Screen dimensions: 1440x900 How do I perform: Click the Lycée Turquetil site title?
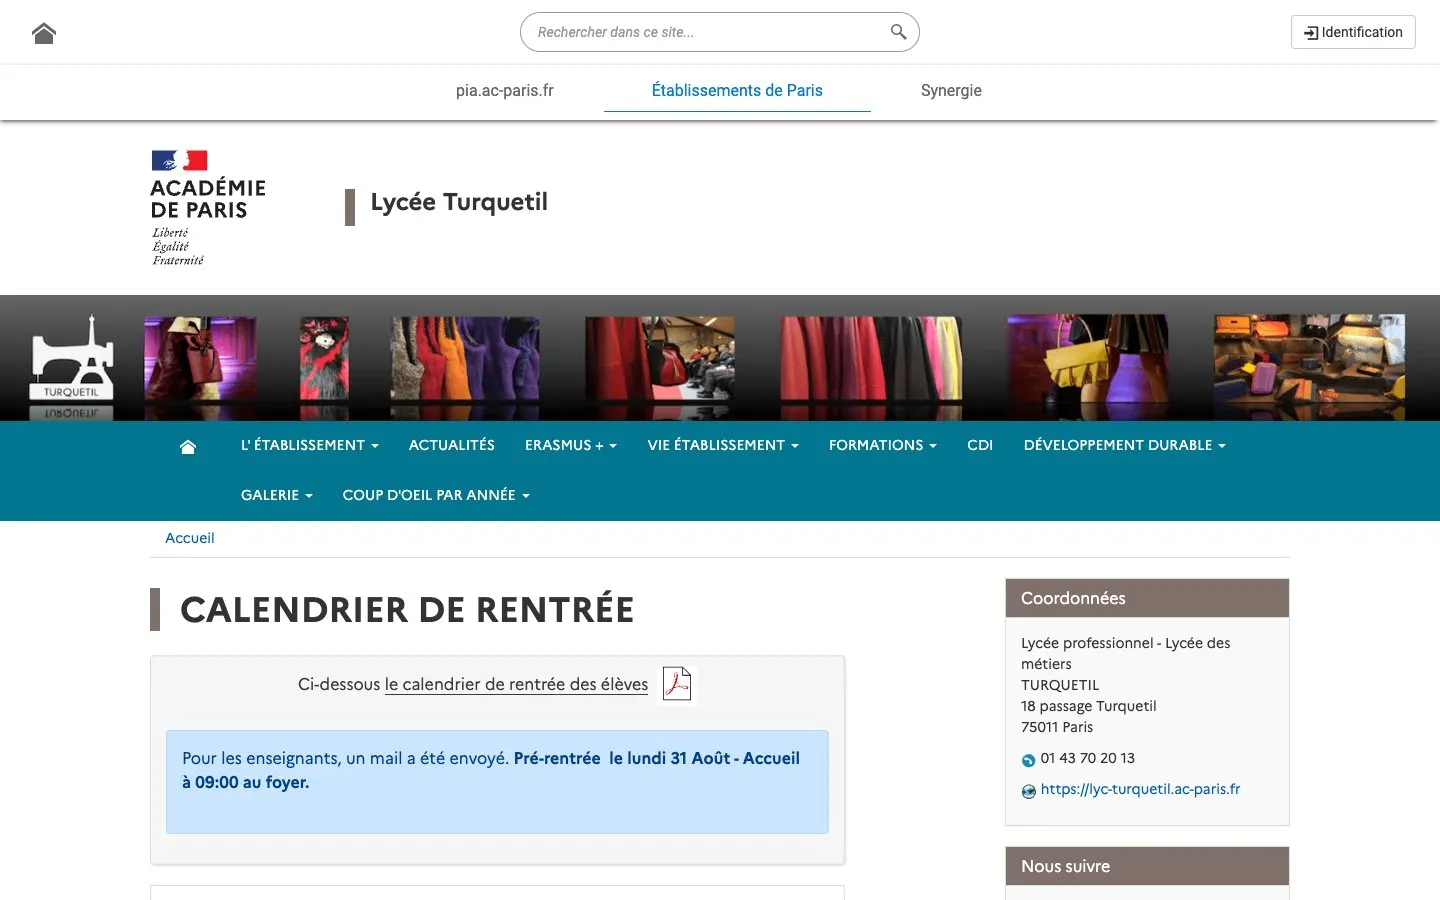[x=459, y=202]
